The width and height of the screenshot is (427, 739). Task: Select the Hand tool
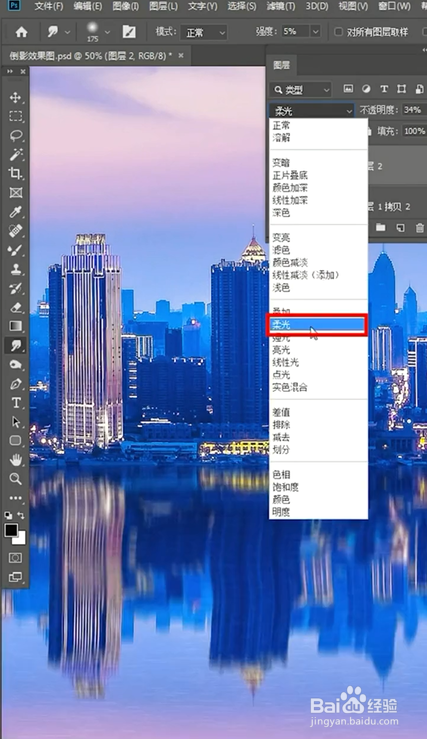[x=16, y=460]
